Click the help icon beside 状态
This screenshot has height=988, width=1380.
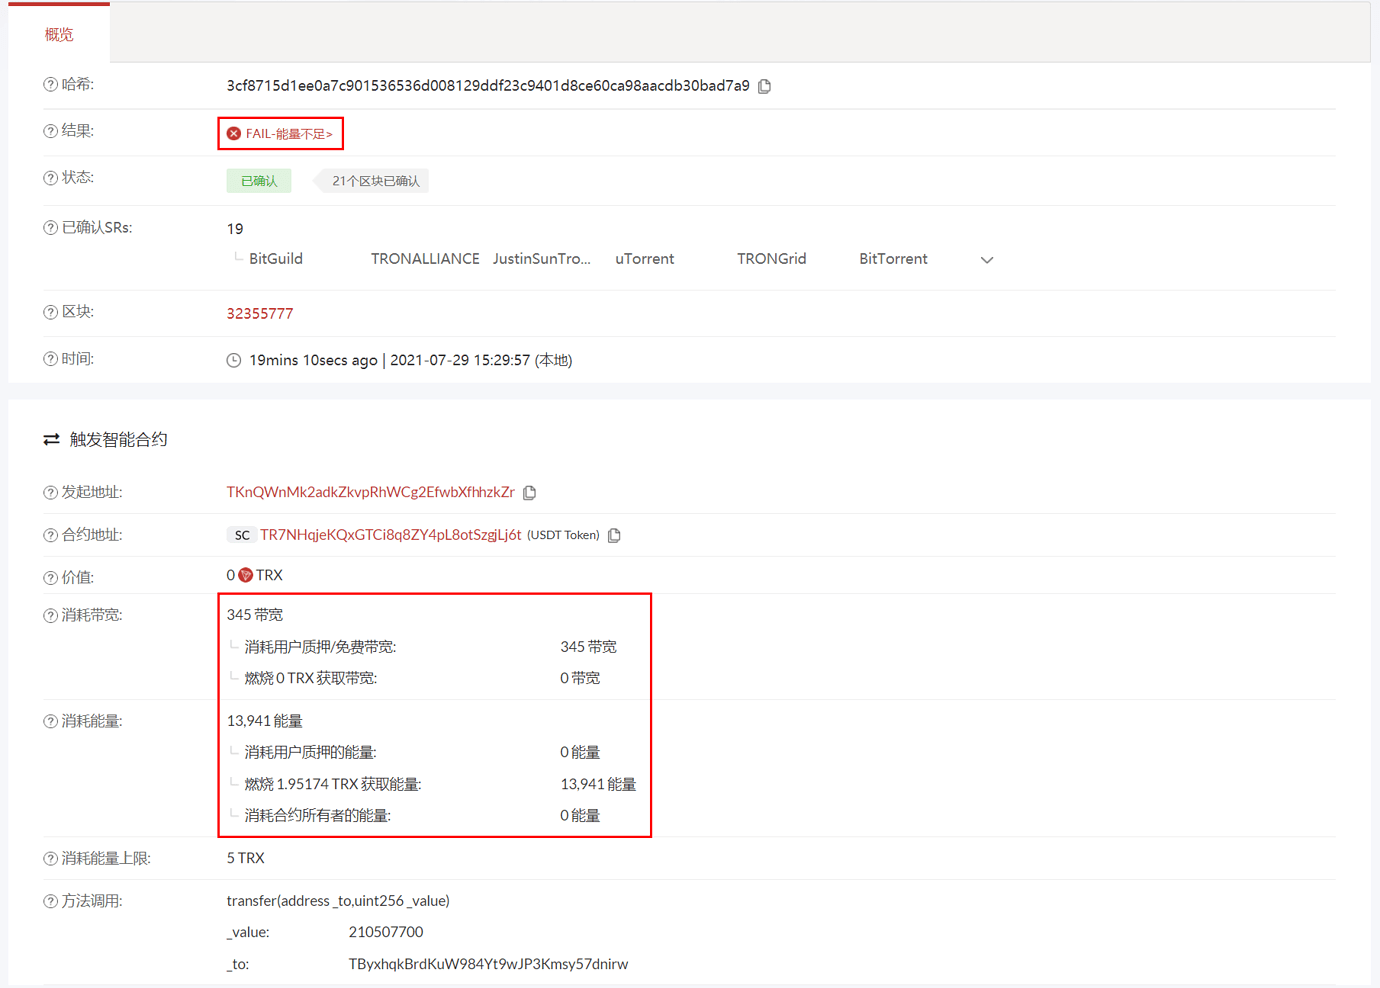click(x=48, y=177)
